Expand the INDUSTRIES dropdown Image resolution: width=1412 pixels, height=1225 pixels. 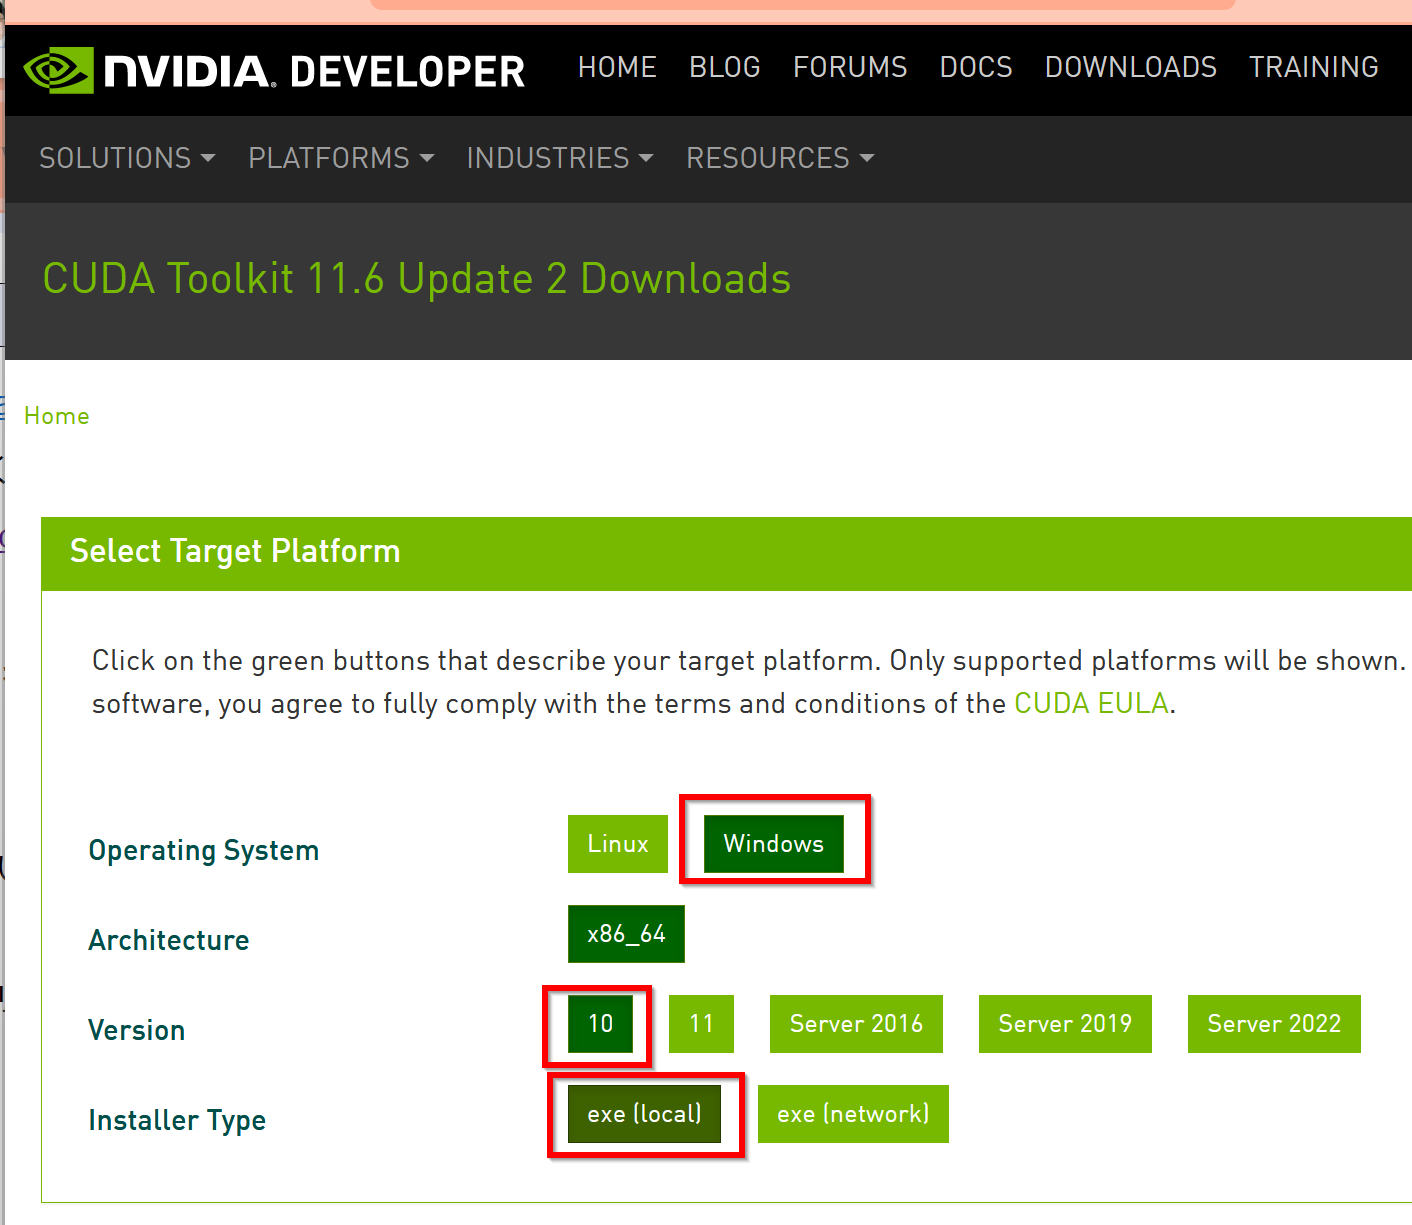pos(560,158)
